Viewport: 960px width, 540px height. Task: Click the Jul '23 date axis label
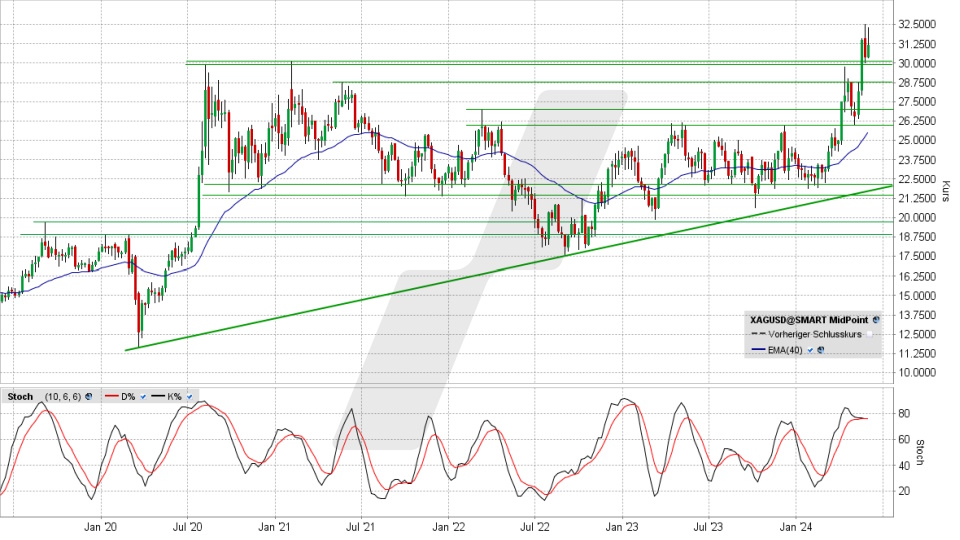click(x=709, y=527)
